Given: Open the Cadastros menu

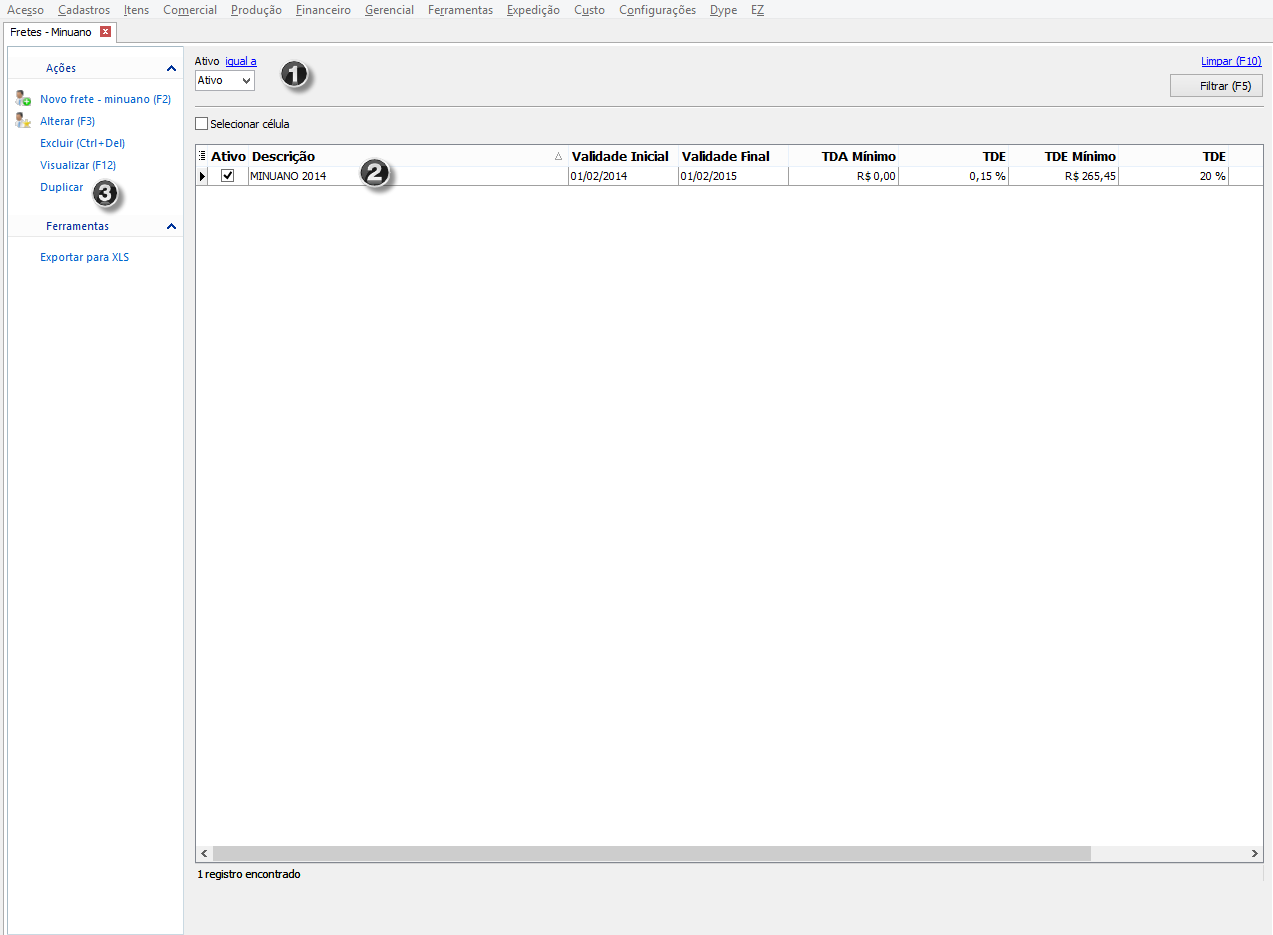Looking at the screenshot, I should [84, 10].
